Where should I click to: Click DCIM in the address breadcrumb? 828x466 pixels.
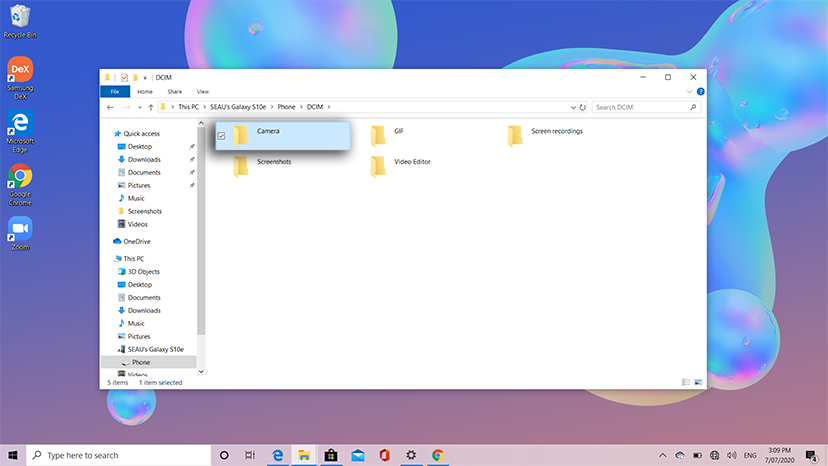click(315, 107)
